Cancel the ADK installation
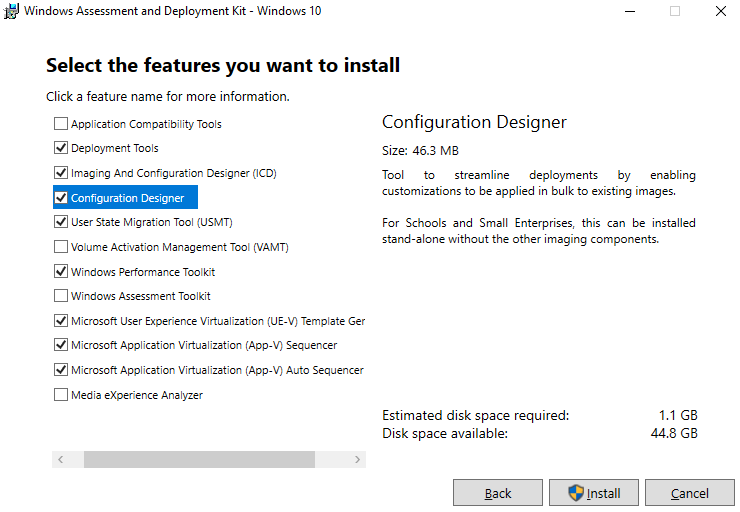This screenshot has height=512, width=740. (690, 493)
